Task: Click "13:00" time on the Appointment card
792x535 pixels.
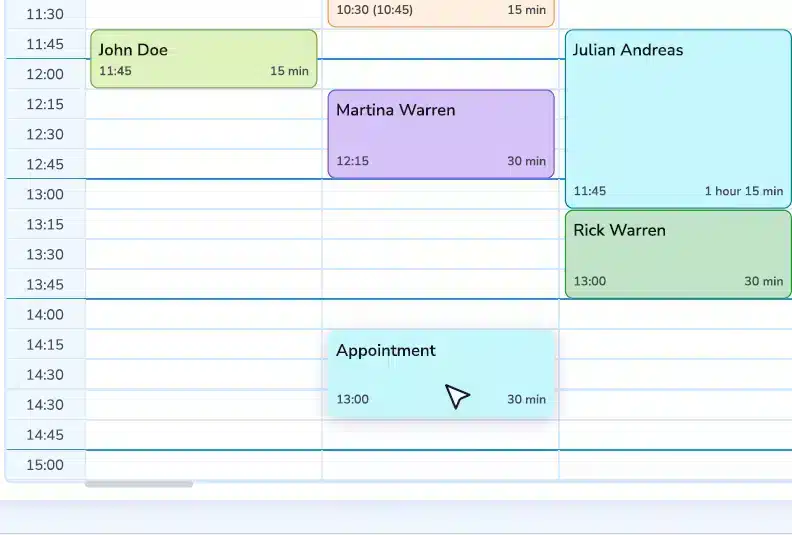Action: pyautogui.click(x=353, y=400)
